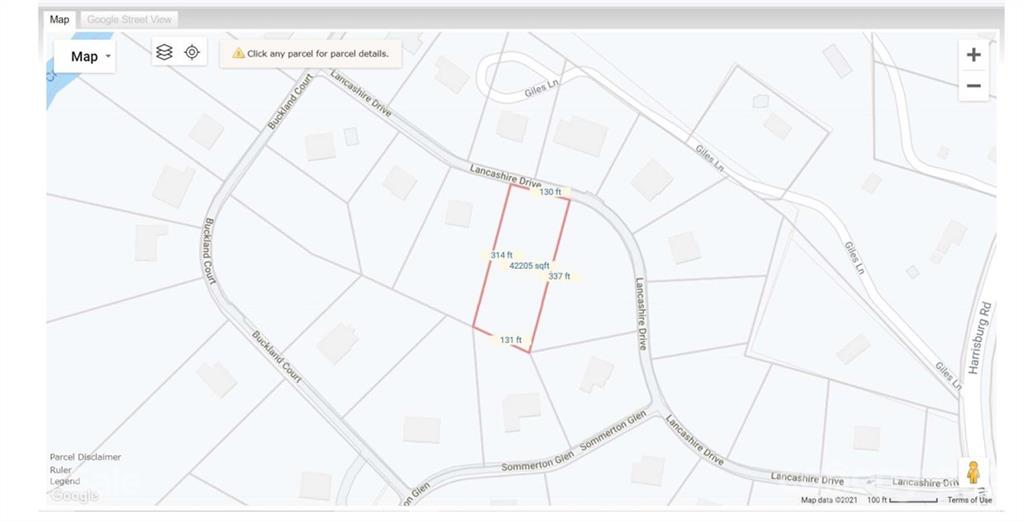
Task: Open the map layers icon
Action: tap(165, 52)
